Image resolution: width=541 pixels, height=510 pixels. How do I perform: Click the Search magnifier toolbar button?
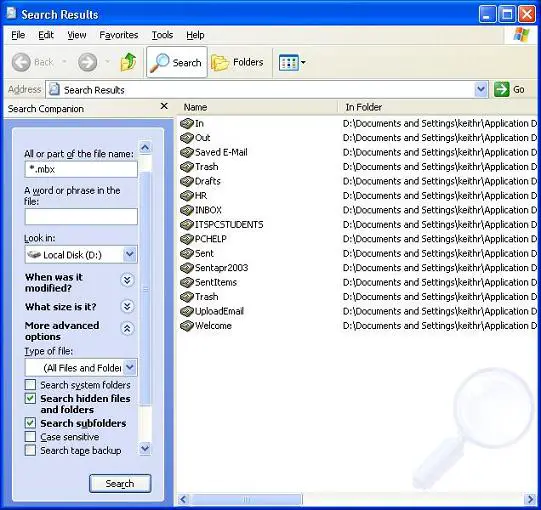(177, 62)
